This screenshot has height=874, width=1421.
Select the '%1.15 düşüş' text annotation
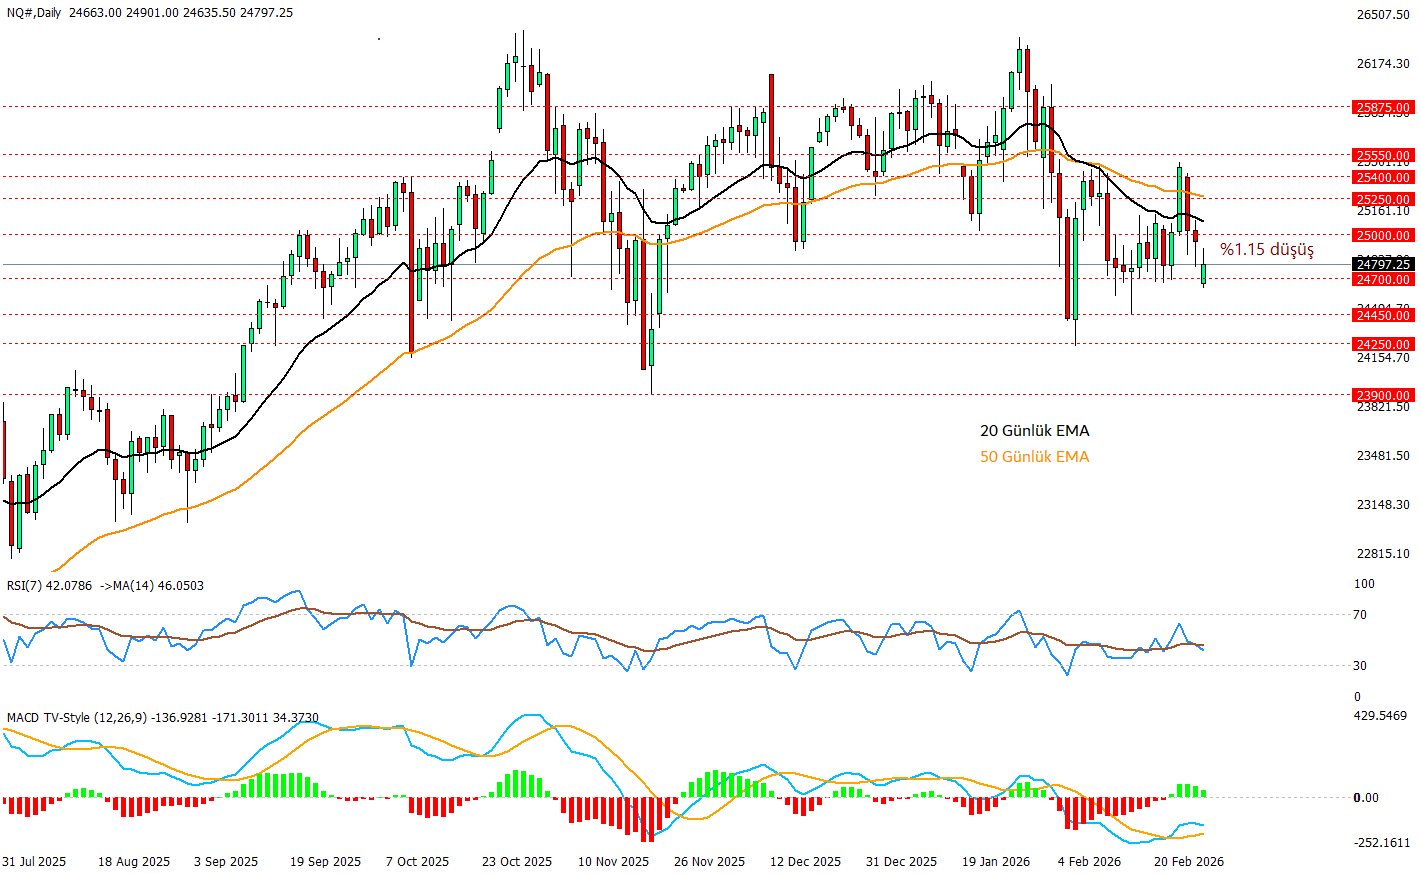1266,249
